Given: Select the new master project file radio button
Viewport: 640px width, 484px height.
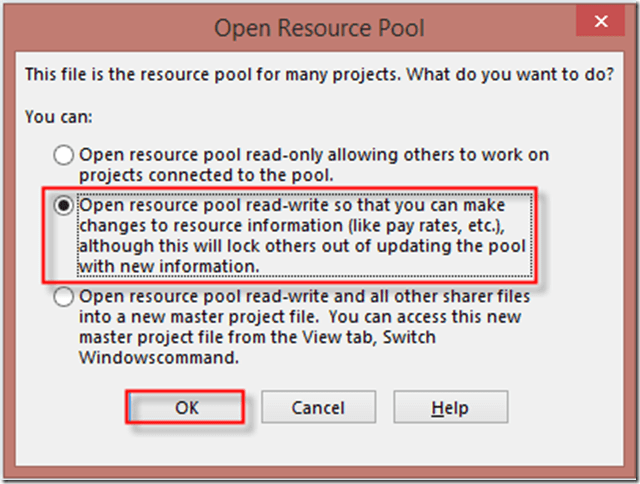Looking at the screenshot, I should (x=65, y=296).
